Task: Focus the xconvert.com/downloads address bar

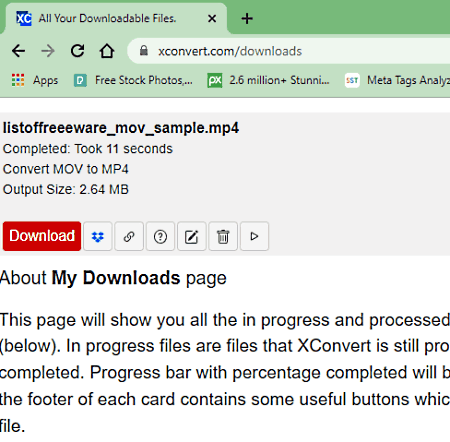Action: click(289, 51)
